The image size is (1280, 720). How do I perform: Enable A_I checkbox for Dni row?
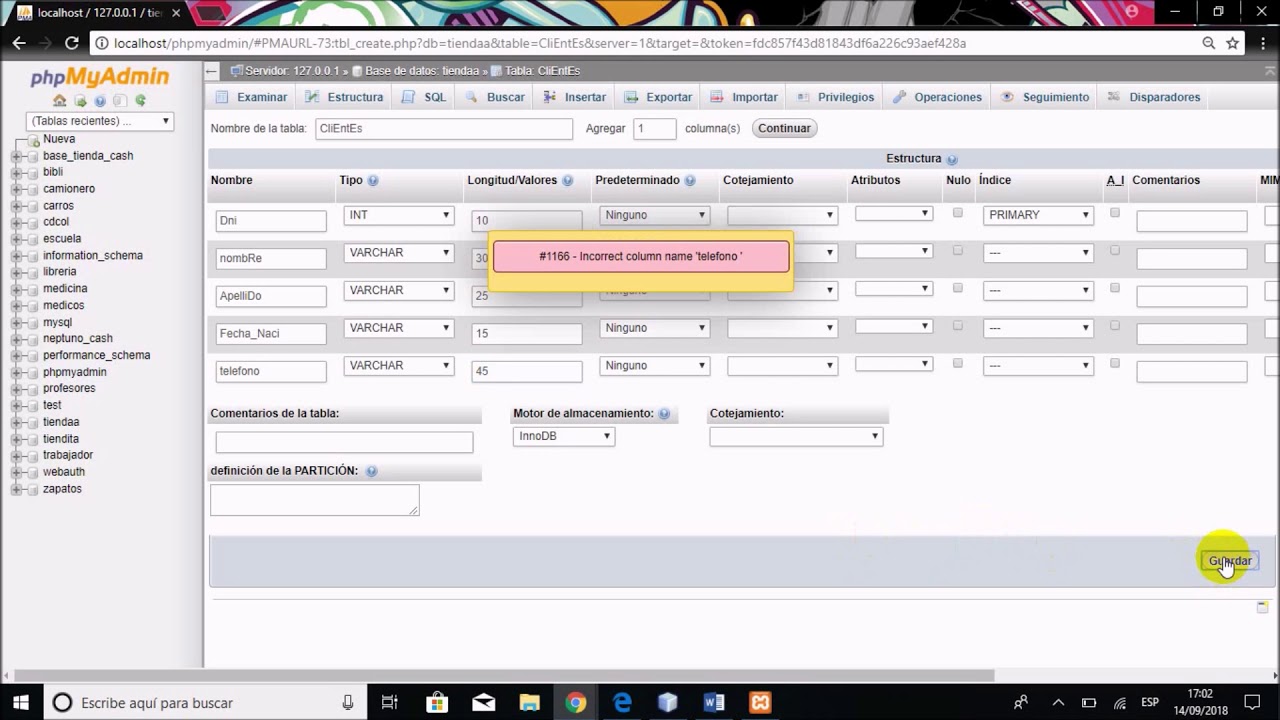click(x=1115, y=213)
